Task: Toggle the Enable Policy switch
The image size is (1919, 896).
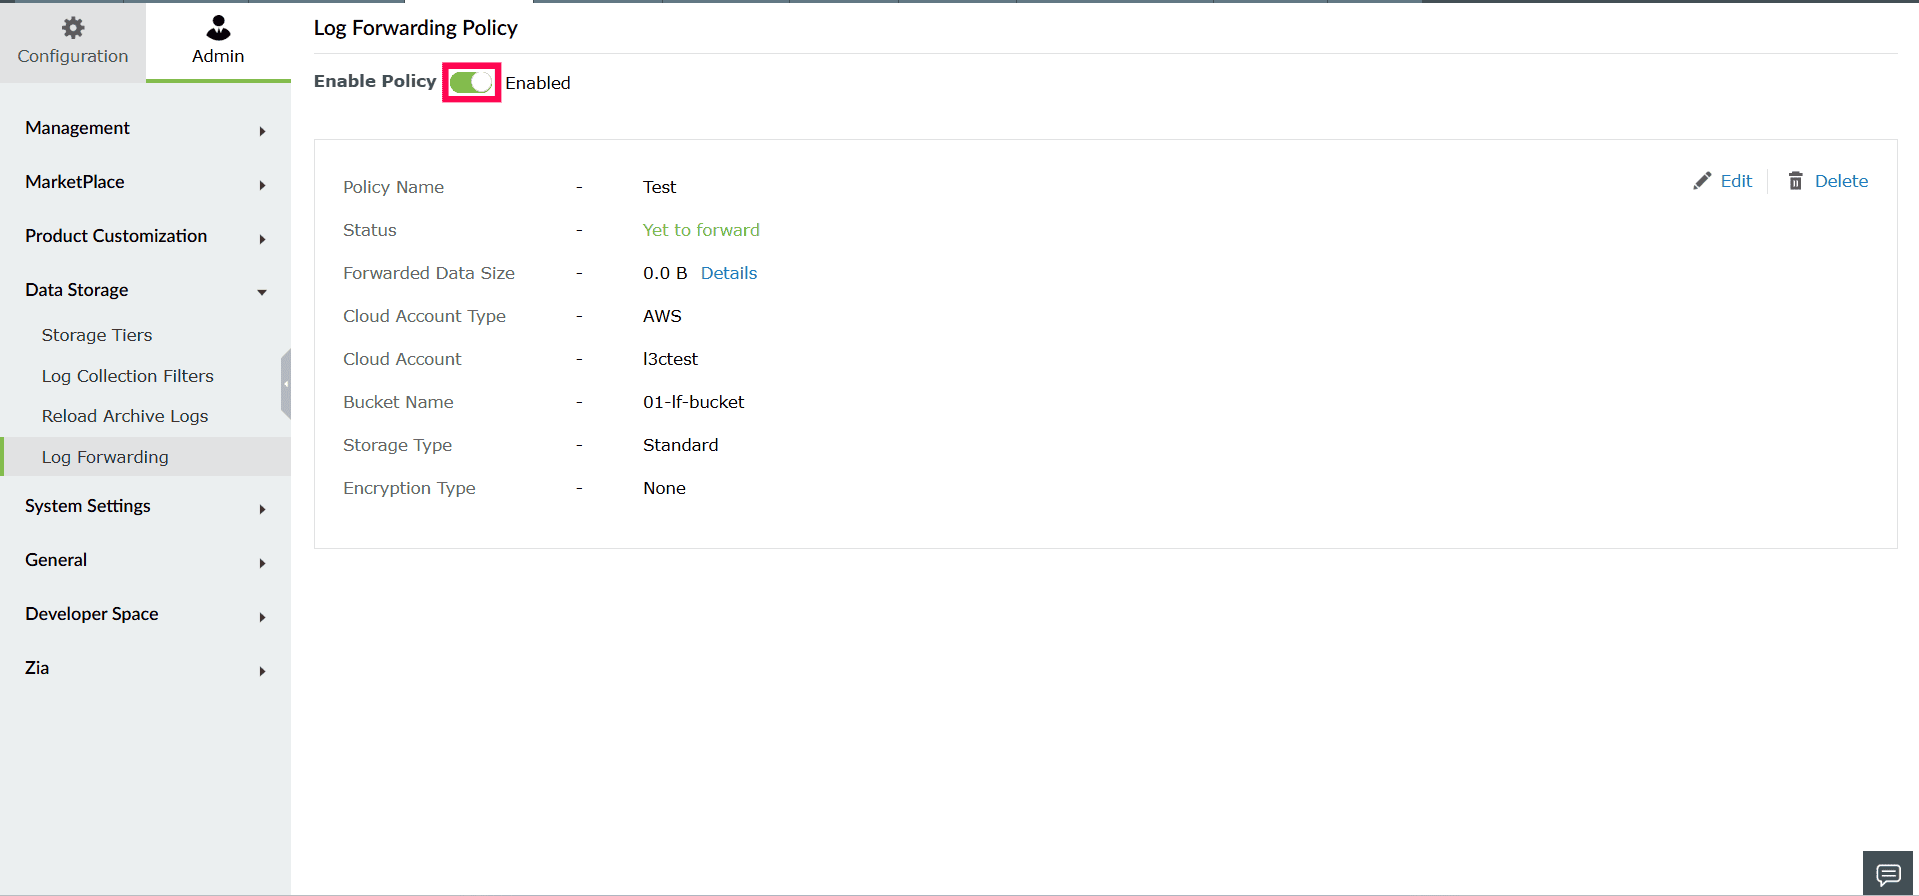Action: tap(471, 82)
